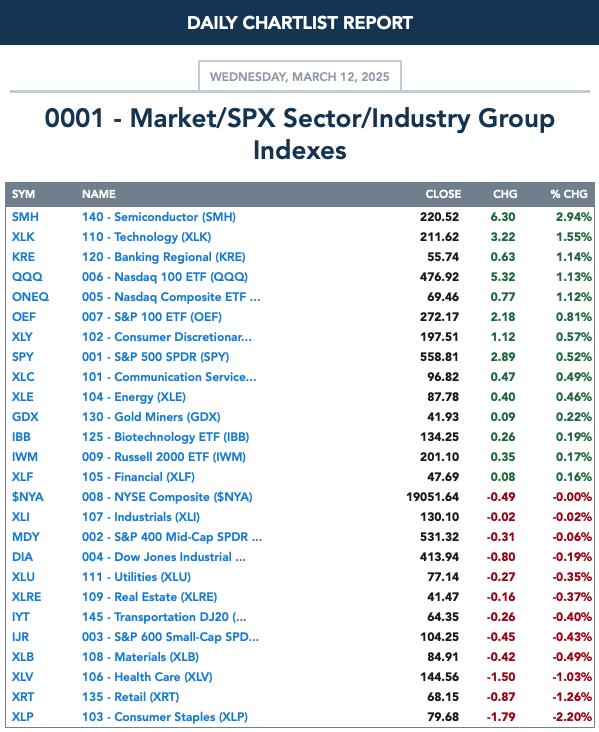Select the QQQ symbol link
599x732 pixels.
[27, 277]
